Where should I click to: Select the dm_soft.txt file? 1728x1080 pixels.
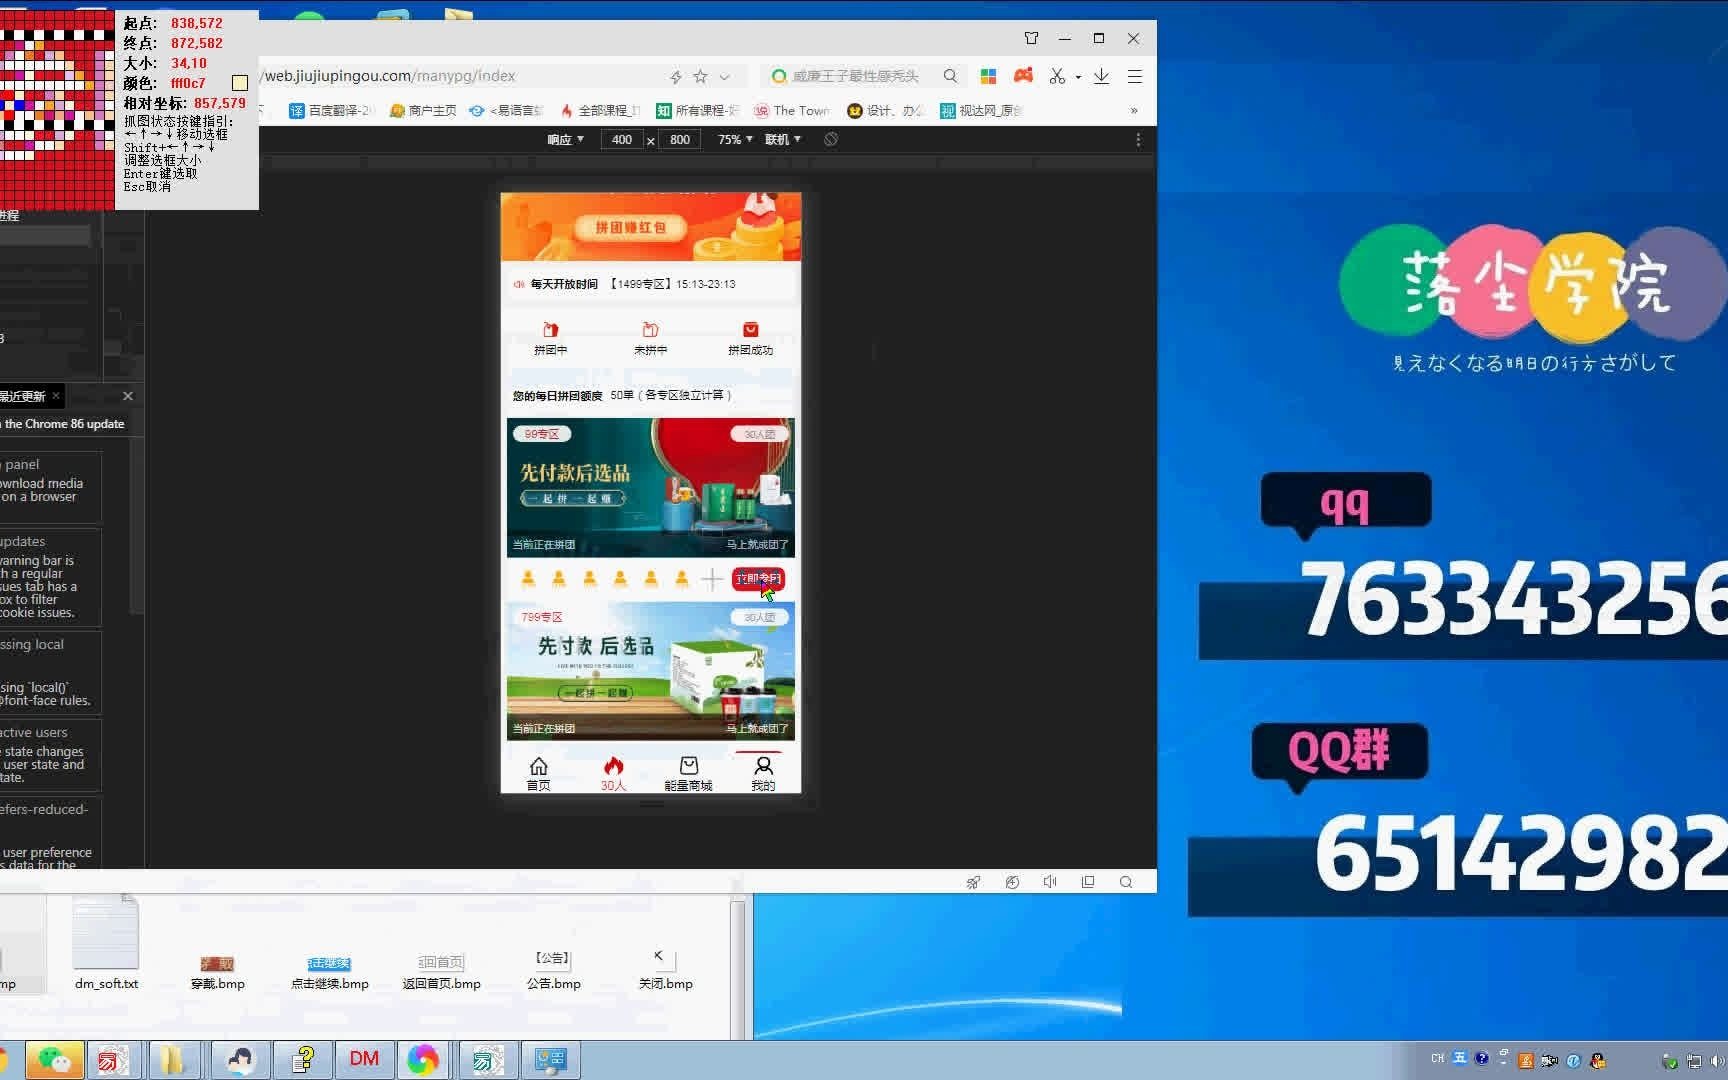click(x=106, y=942)
